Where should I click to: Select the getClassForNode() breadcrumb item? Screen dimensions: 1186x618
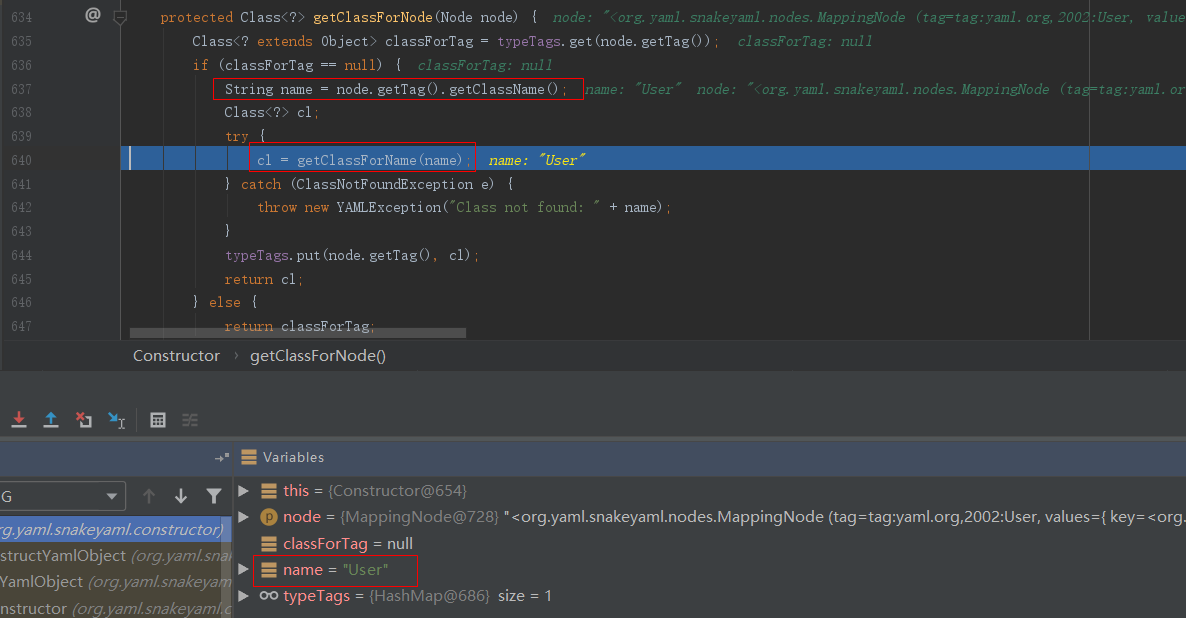317,356
